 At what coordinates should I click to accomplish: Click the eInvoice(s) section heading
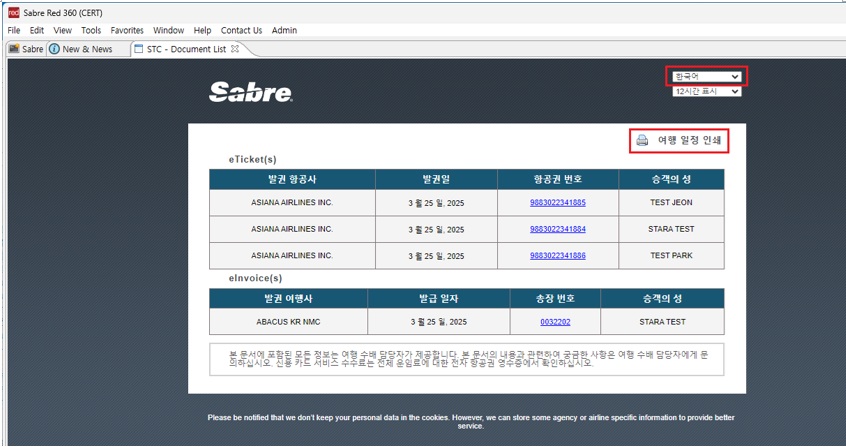(x=255, y=278)
